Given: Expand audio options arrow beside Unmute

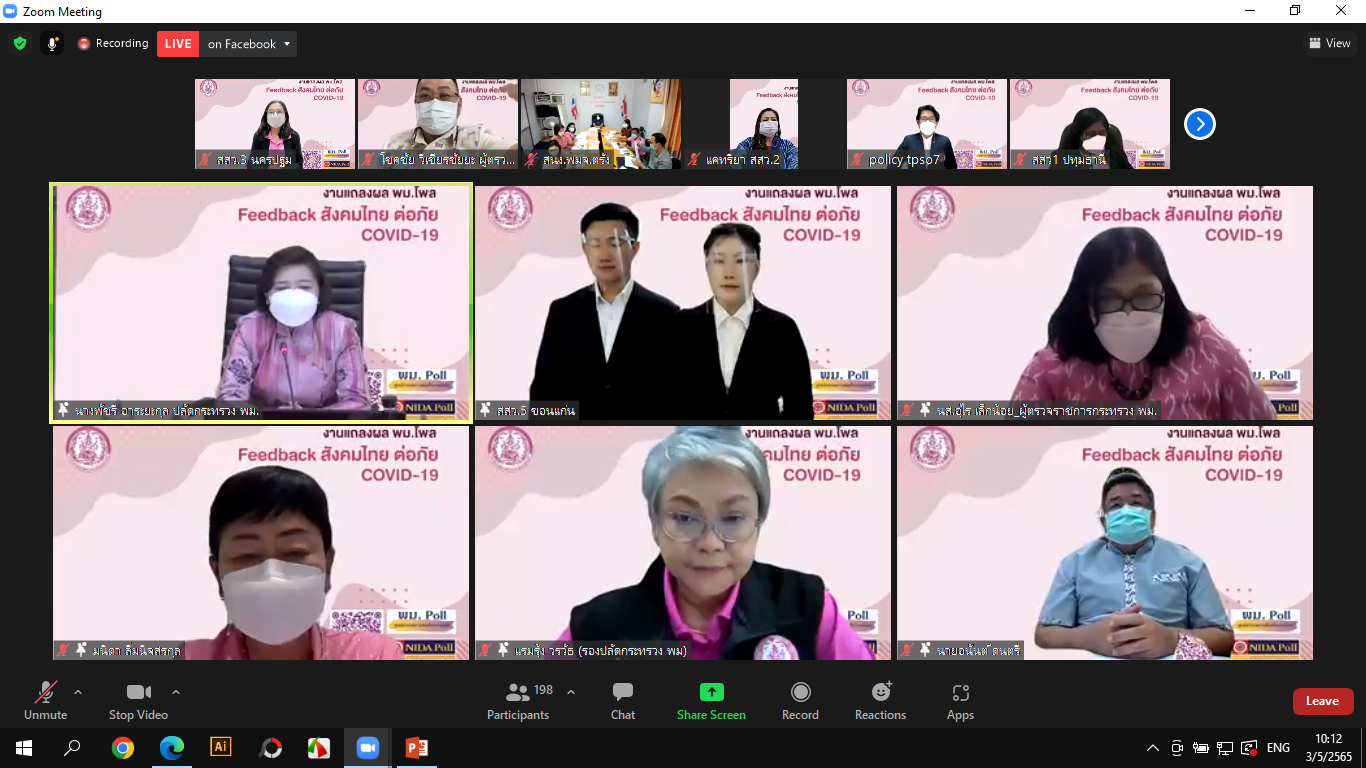Looking at the screenshot, I should coord(78,692).
